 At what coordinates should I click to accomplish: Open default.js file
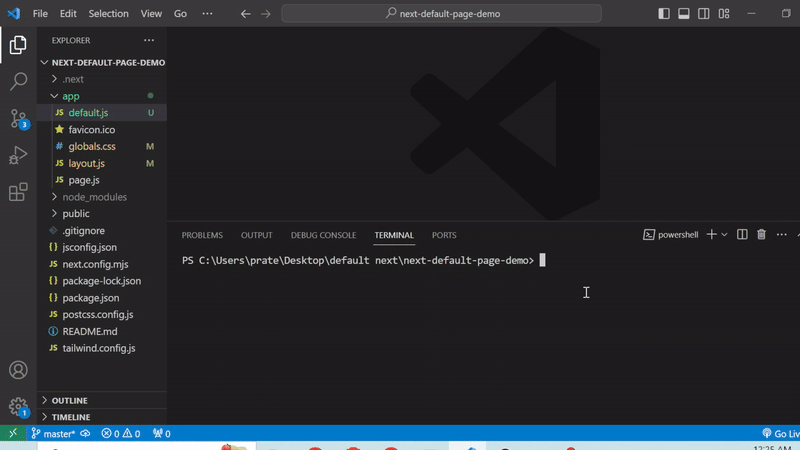[x=102, y=113]
